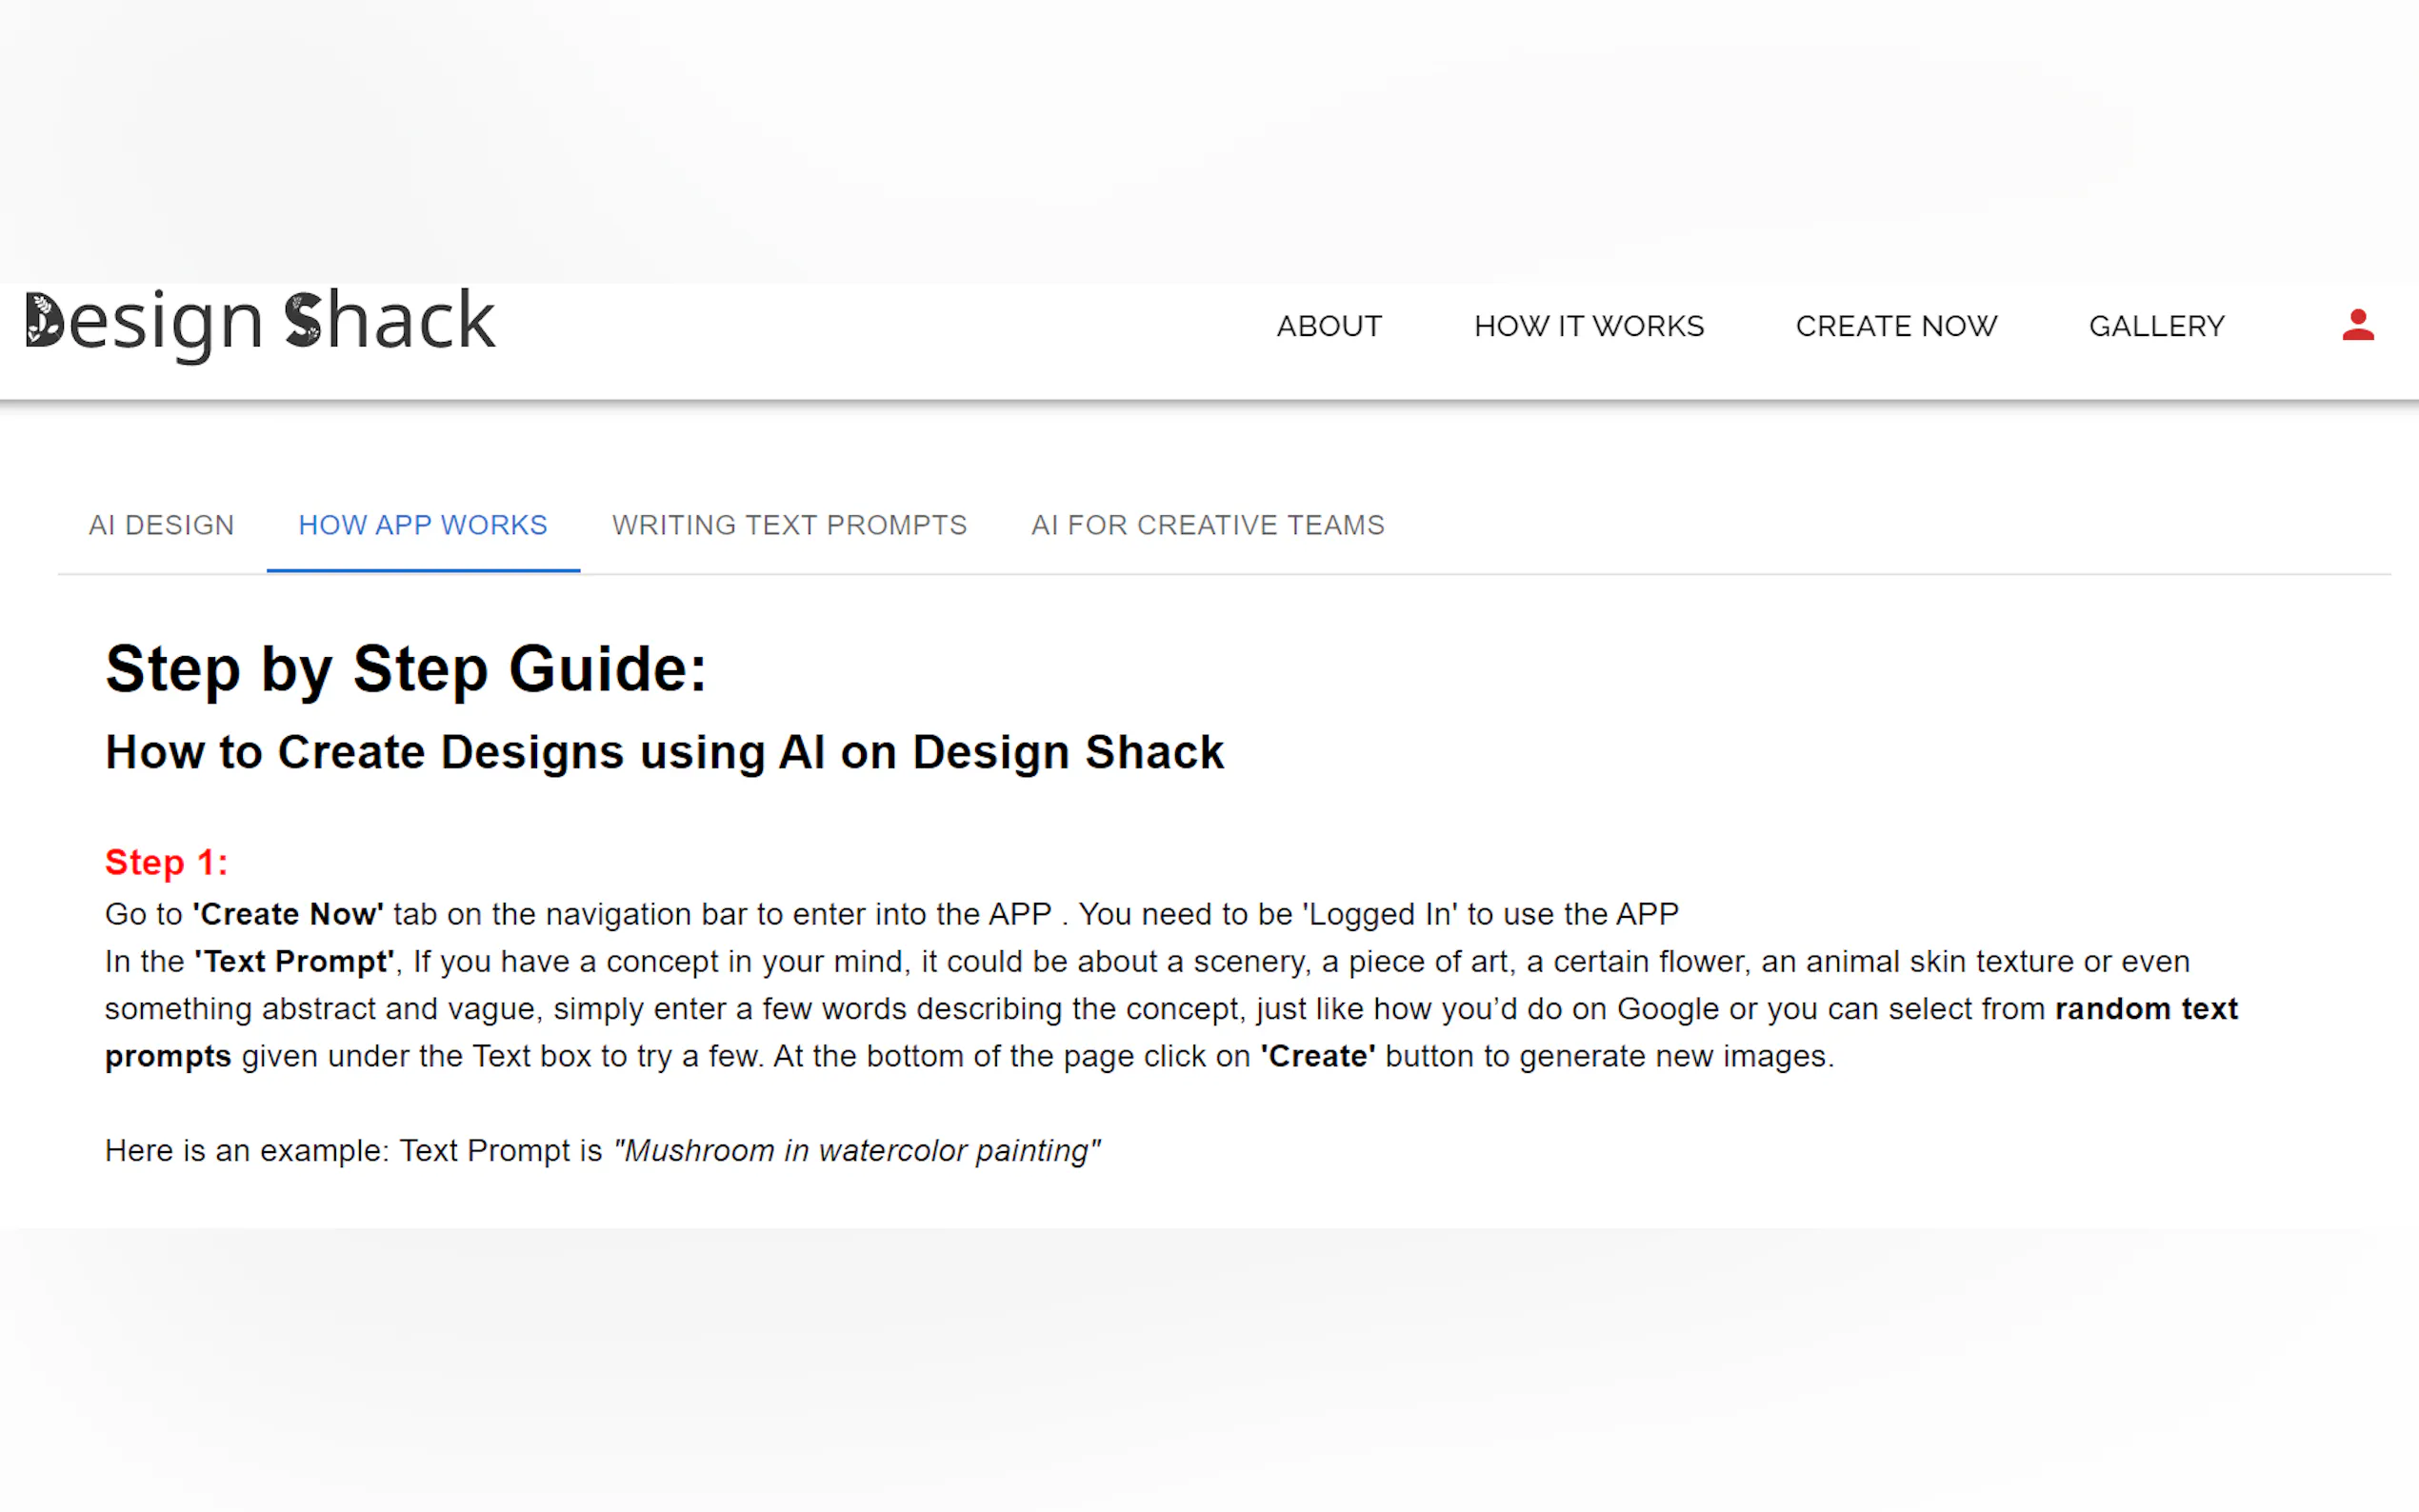Go to HOW IT WORKS in navbar
This screenshot has width=2419, height=1512.
click(1588, 326)
